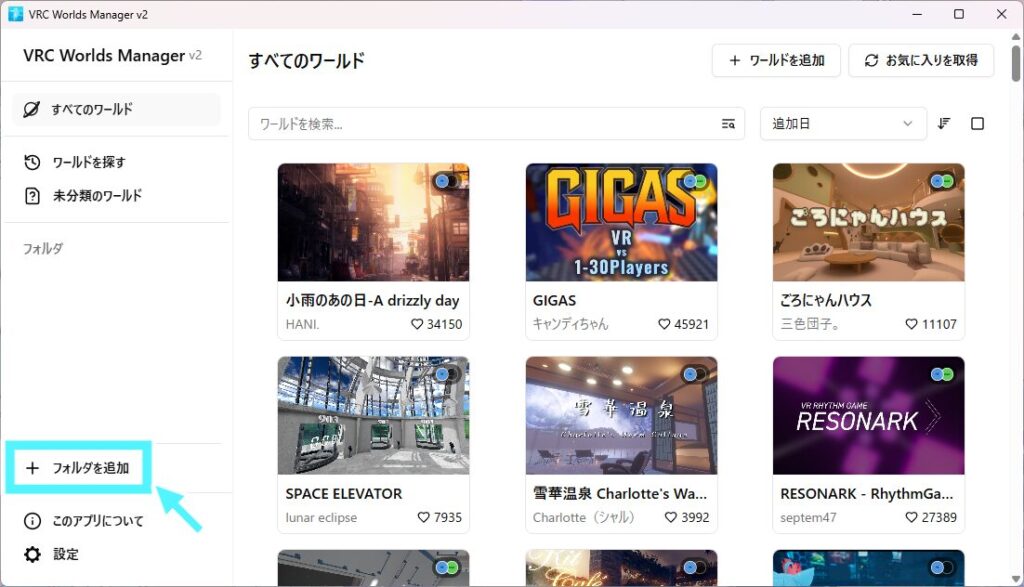
Task: Select 未分類のワールド in the sidebar
Action: coord(96,195)
